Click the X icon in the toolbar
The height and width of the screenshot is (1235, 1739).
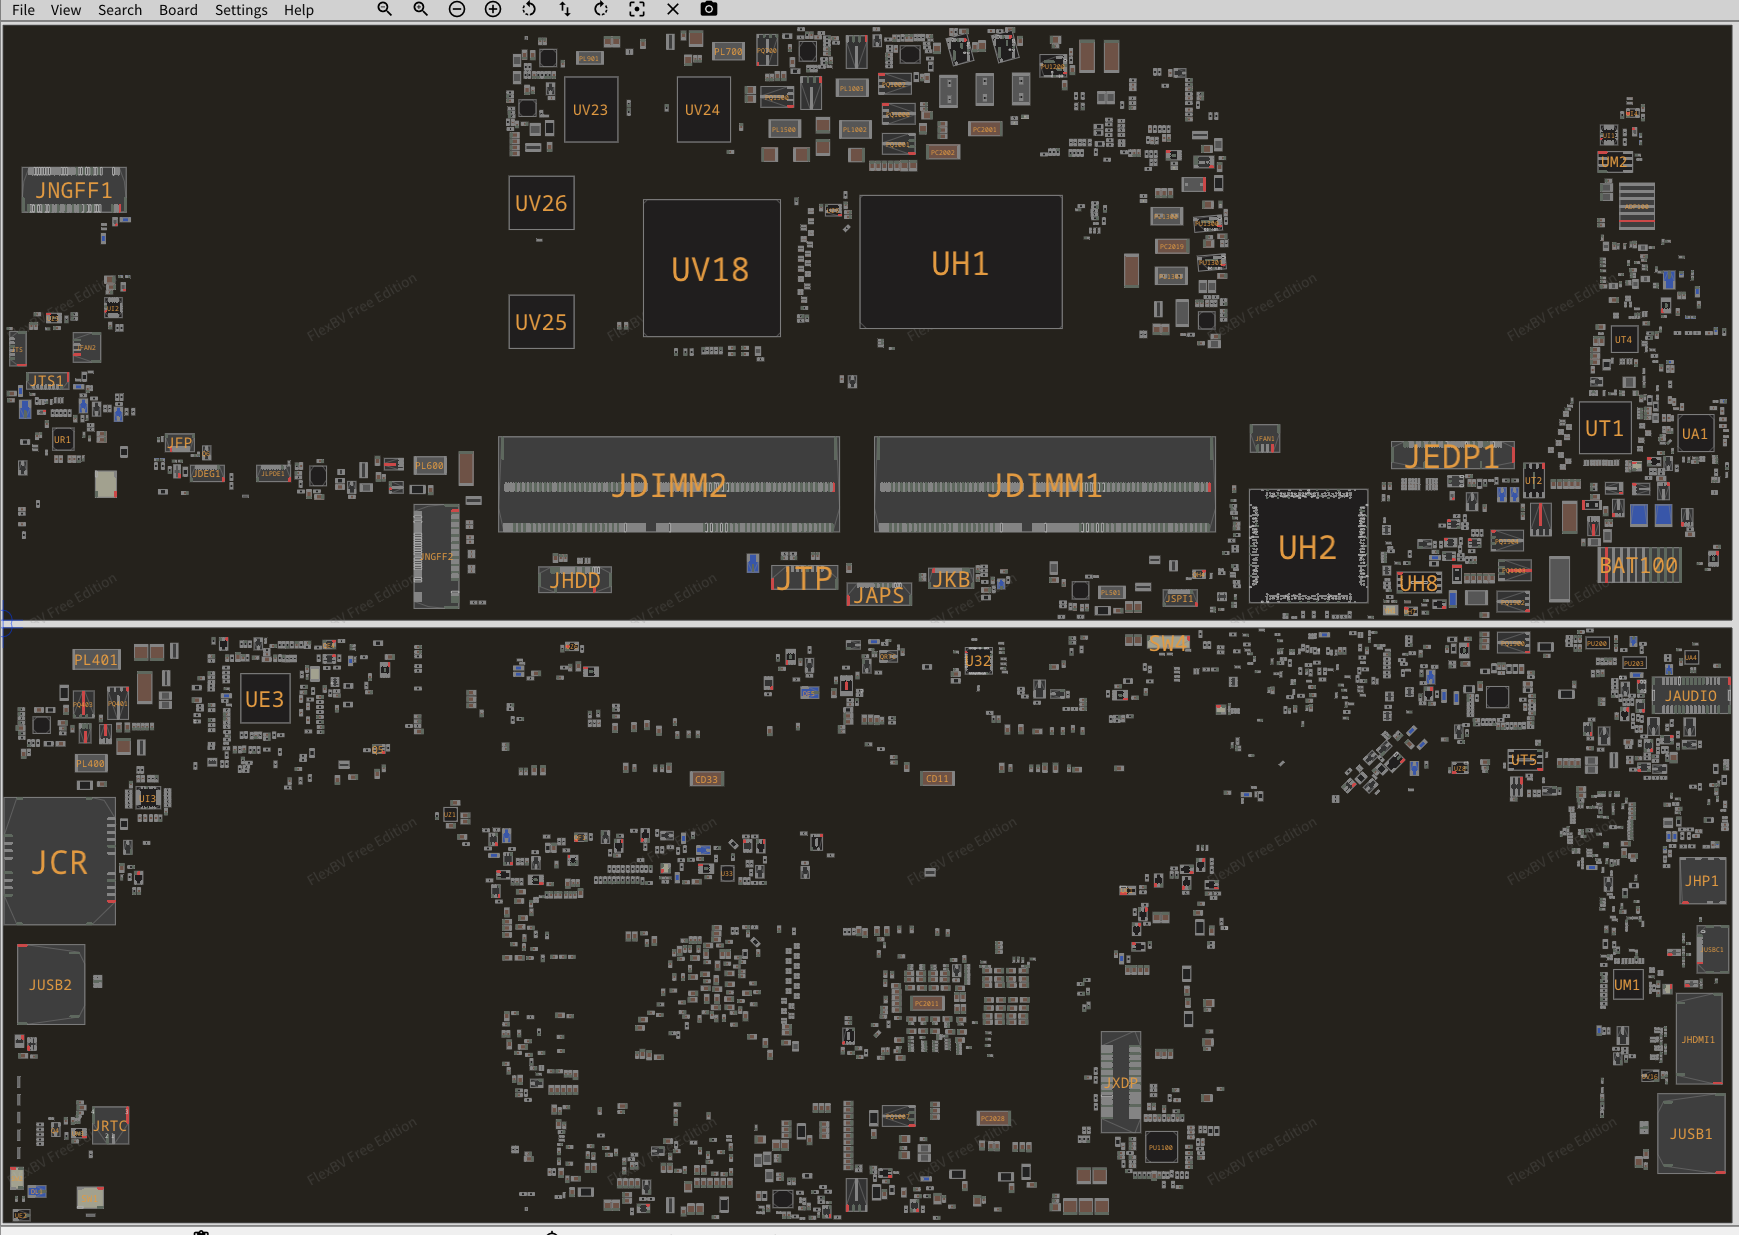[x=673, y=9]
